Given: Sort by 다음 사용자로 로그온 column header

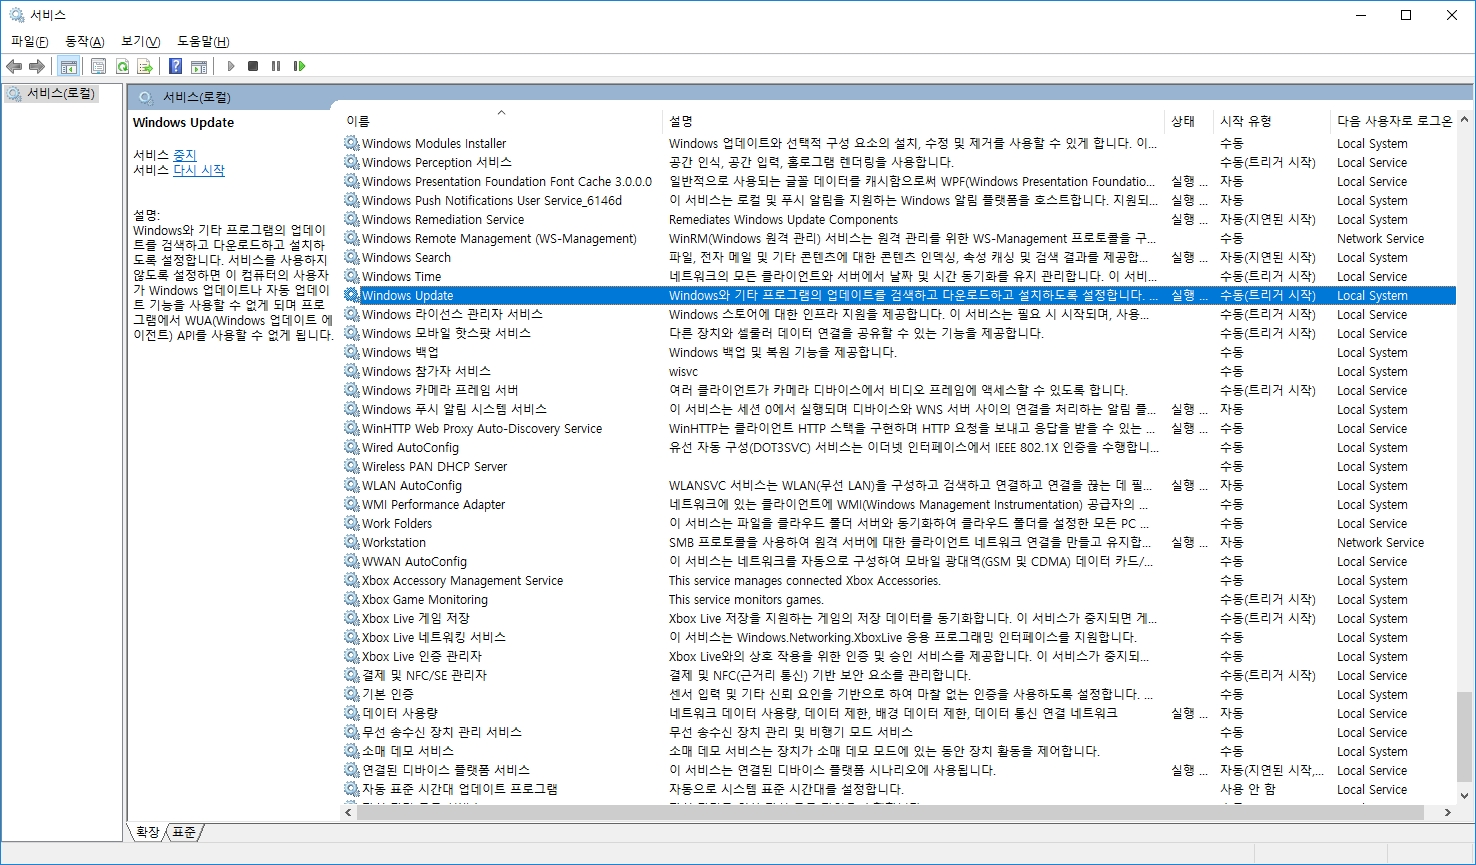Looking at the screenshot, I should pos(1393,121).
